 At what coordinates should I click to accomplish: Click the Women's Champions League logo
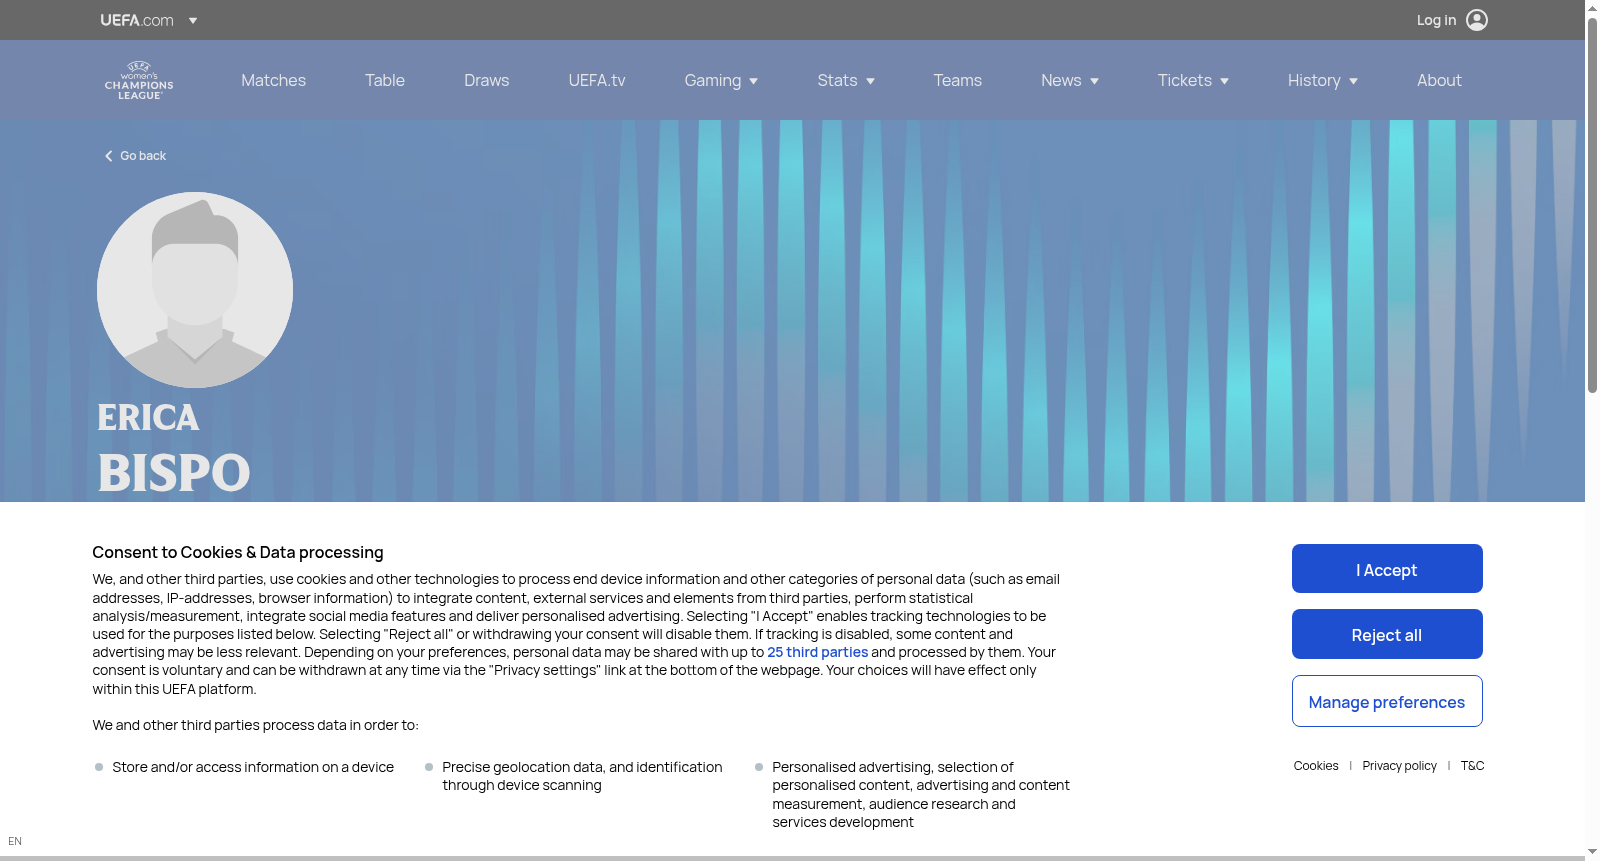pyautogui.click(x=139, y=81)
